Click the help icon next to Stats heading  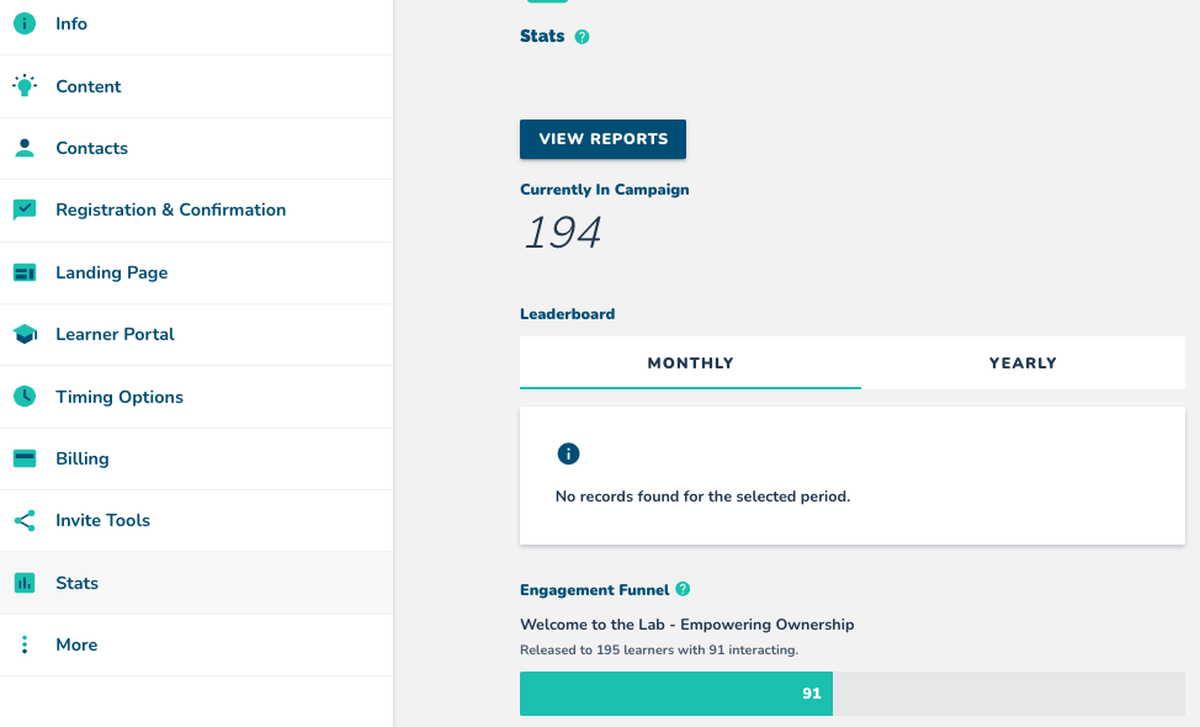click(582, 36)
